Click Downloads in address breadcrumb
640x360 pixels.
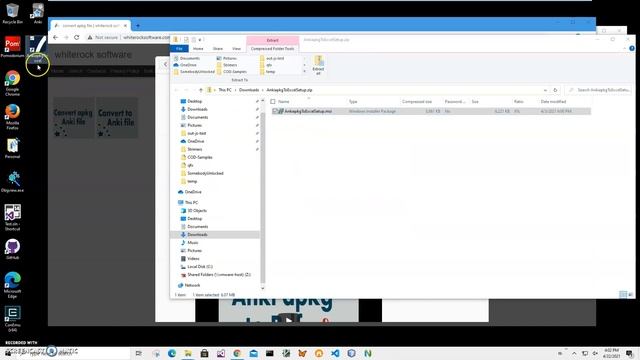[x=249, y=90]
